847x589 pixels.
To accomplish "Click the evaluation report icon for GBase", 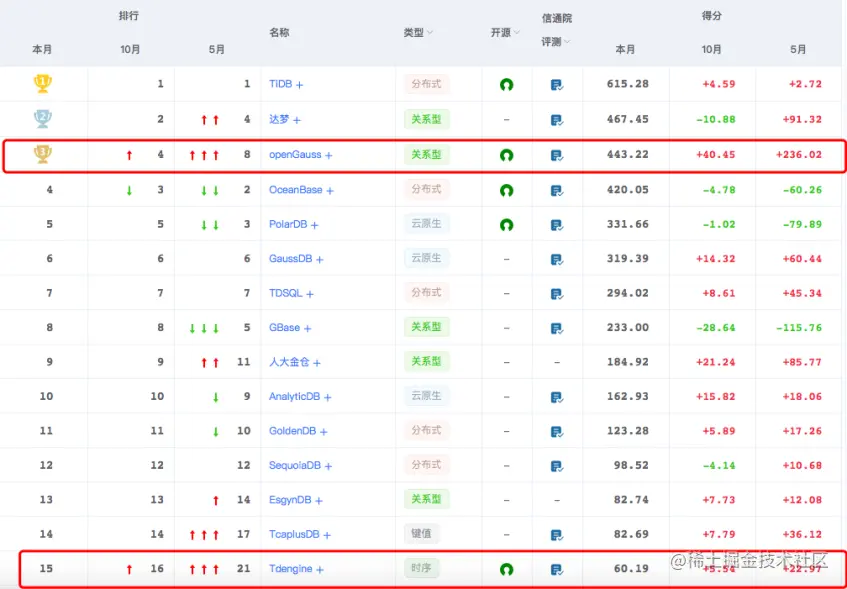I will 557,329.
